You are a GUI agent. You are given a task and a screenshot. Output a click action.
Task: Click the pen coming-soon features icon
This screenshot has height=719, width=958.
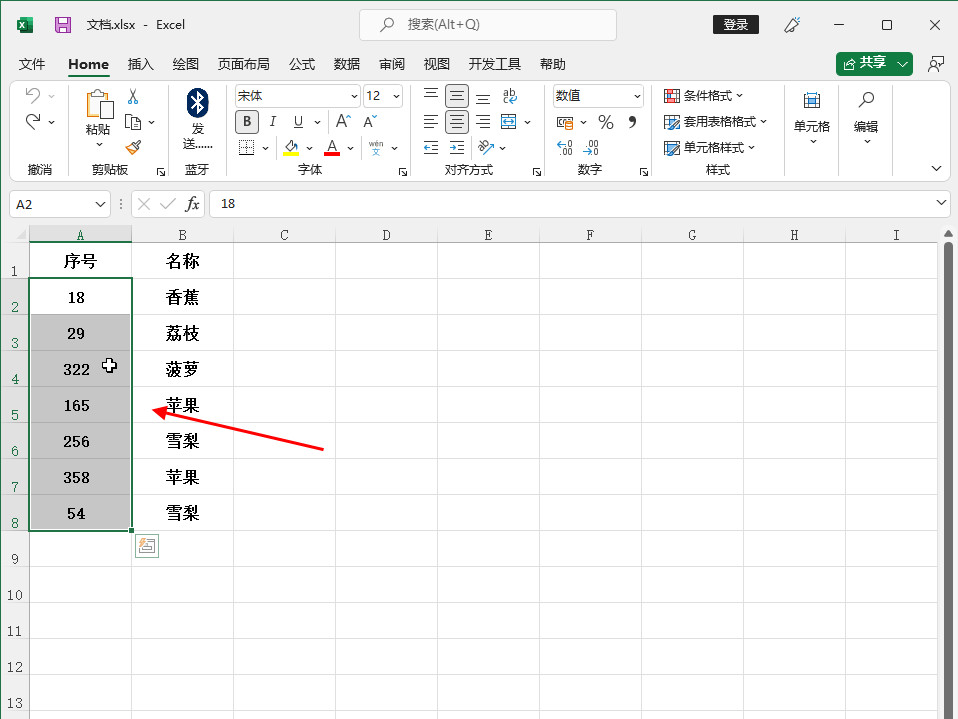792,25
